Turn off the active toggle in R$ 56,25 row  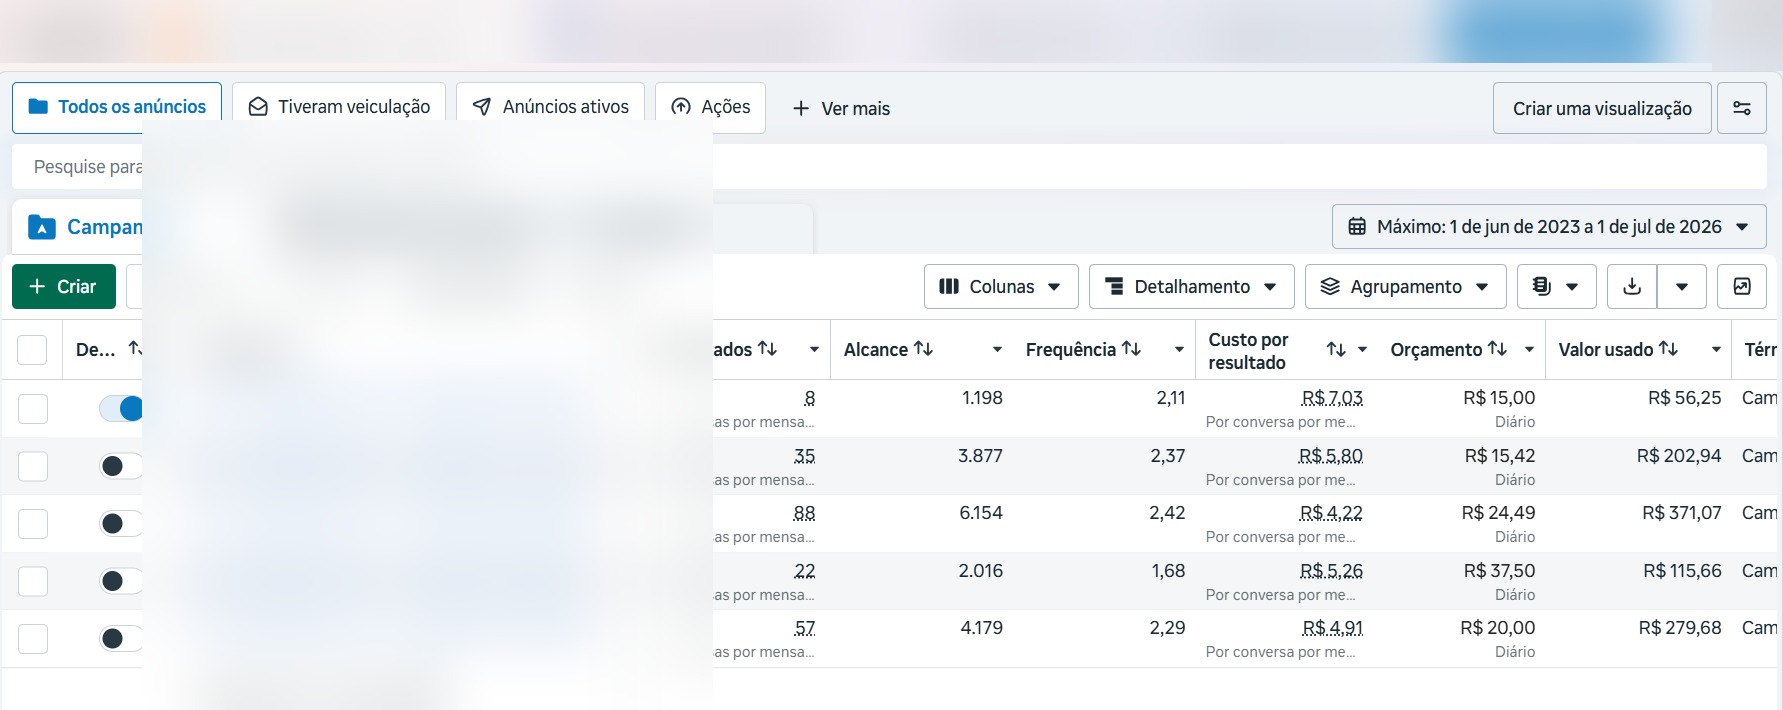point(121,408)
